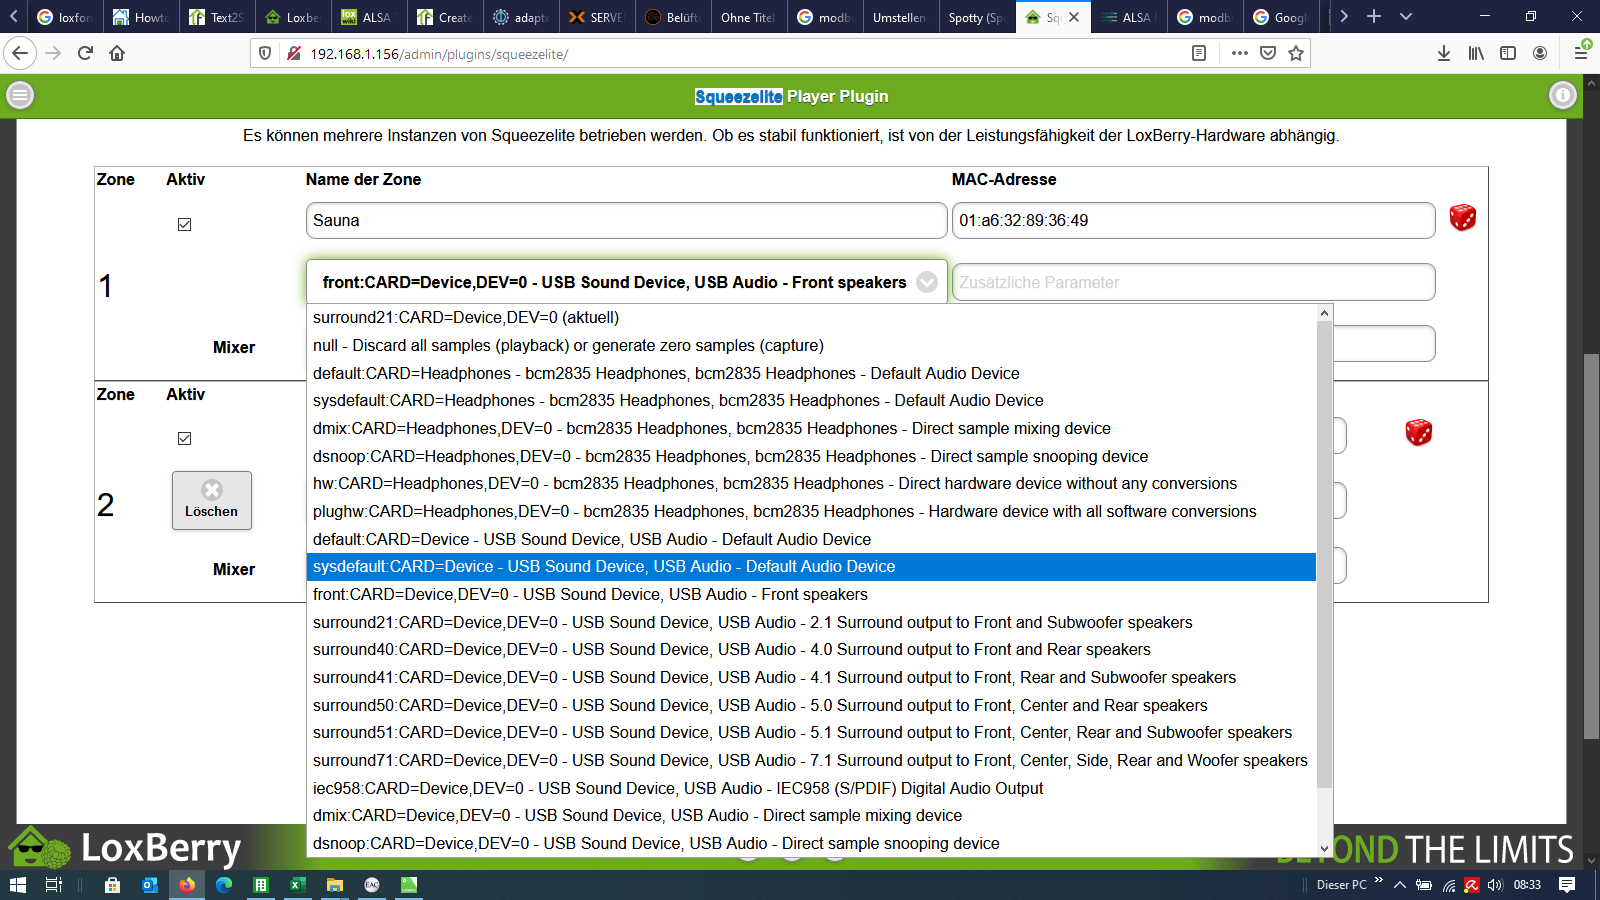Viewport: 1600px width, 900px height.
Task: Choose dsnoop:CARD=Headphones sample snooping option
Action: point(812,456)
